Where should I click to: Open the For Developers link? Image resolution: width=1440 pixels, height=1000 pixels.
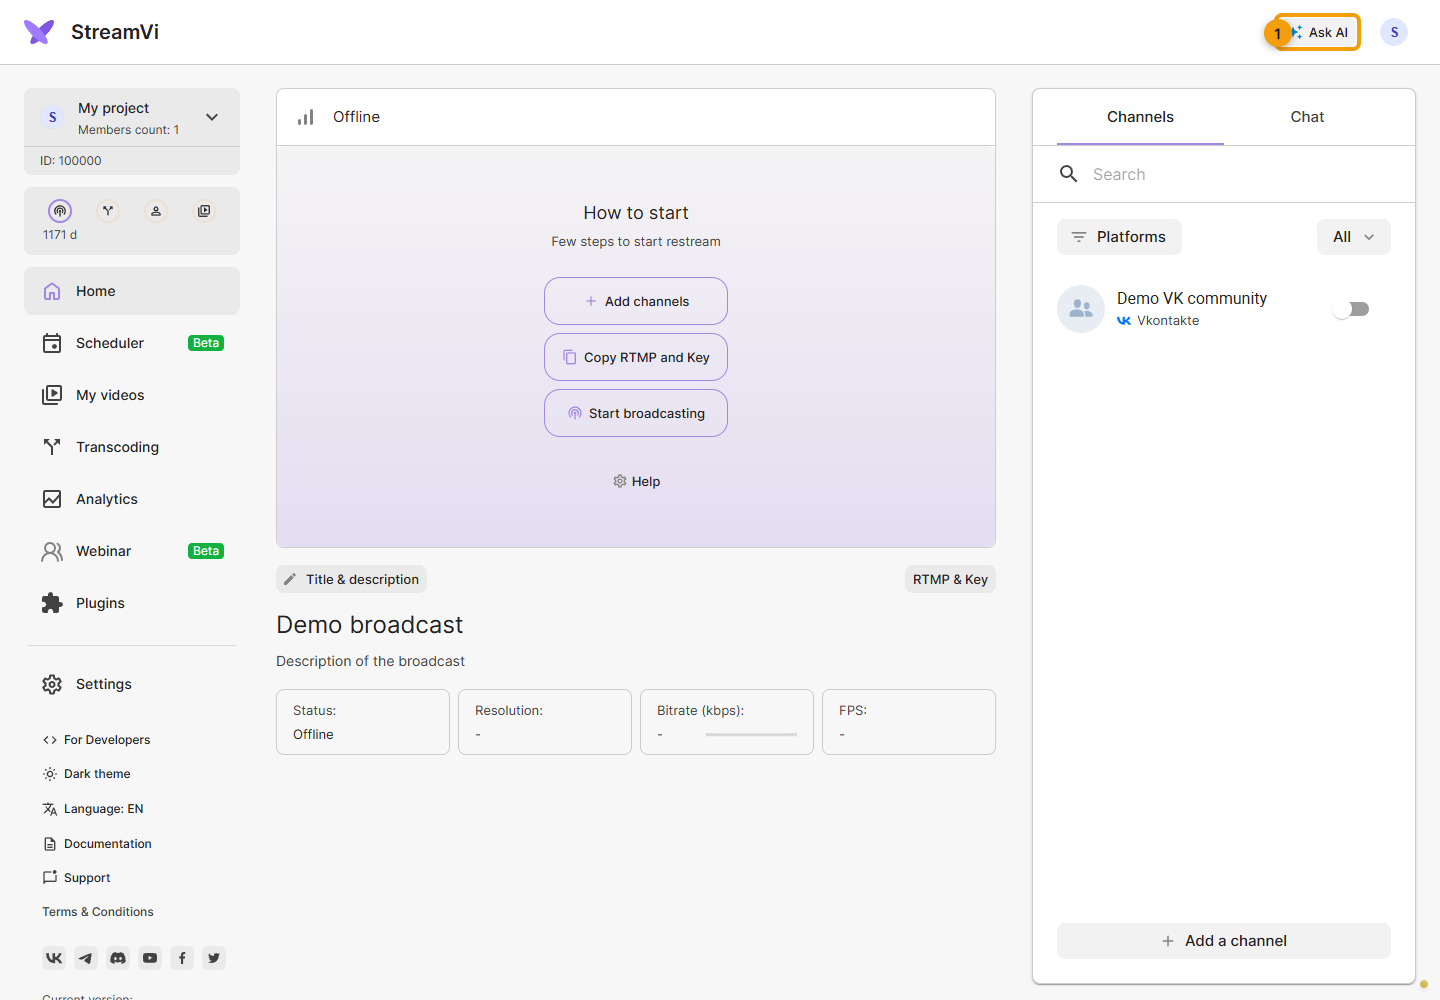click(97, 740)
